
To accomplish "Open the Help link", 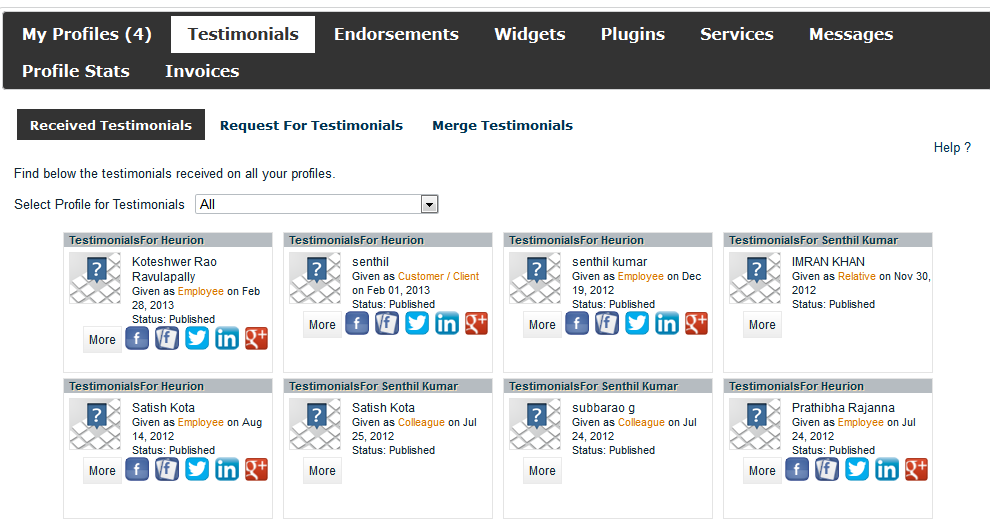I will (952, 147).
